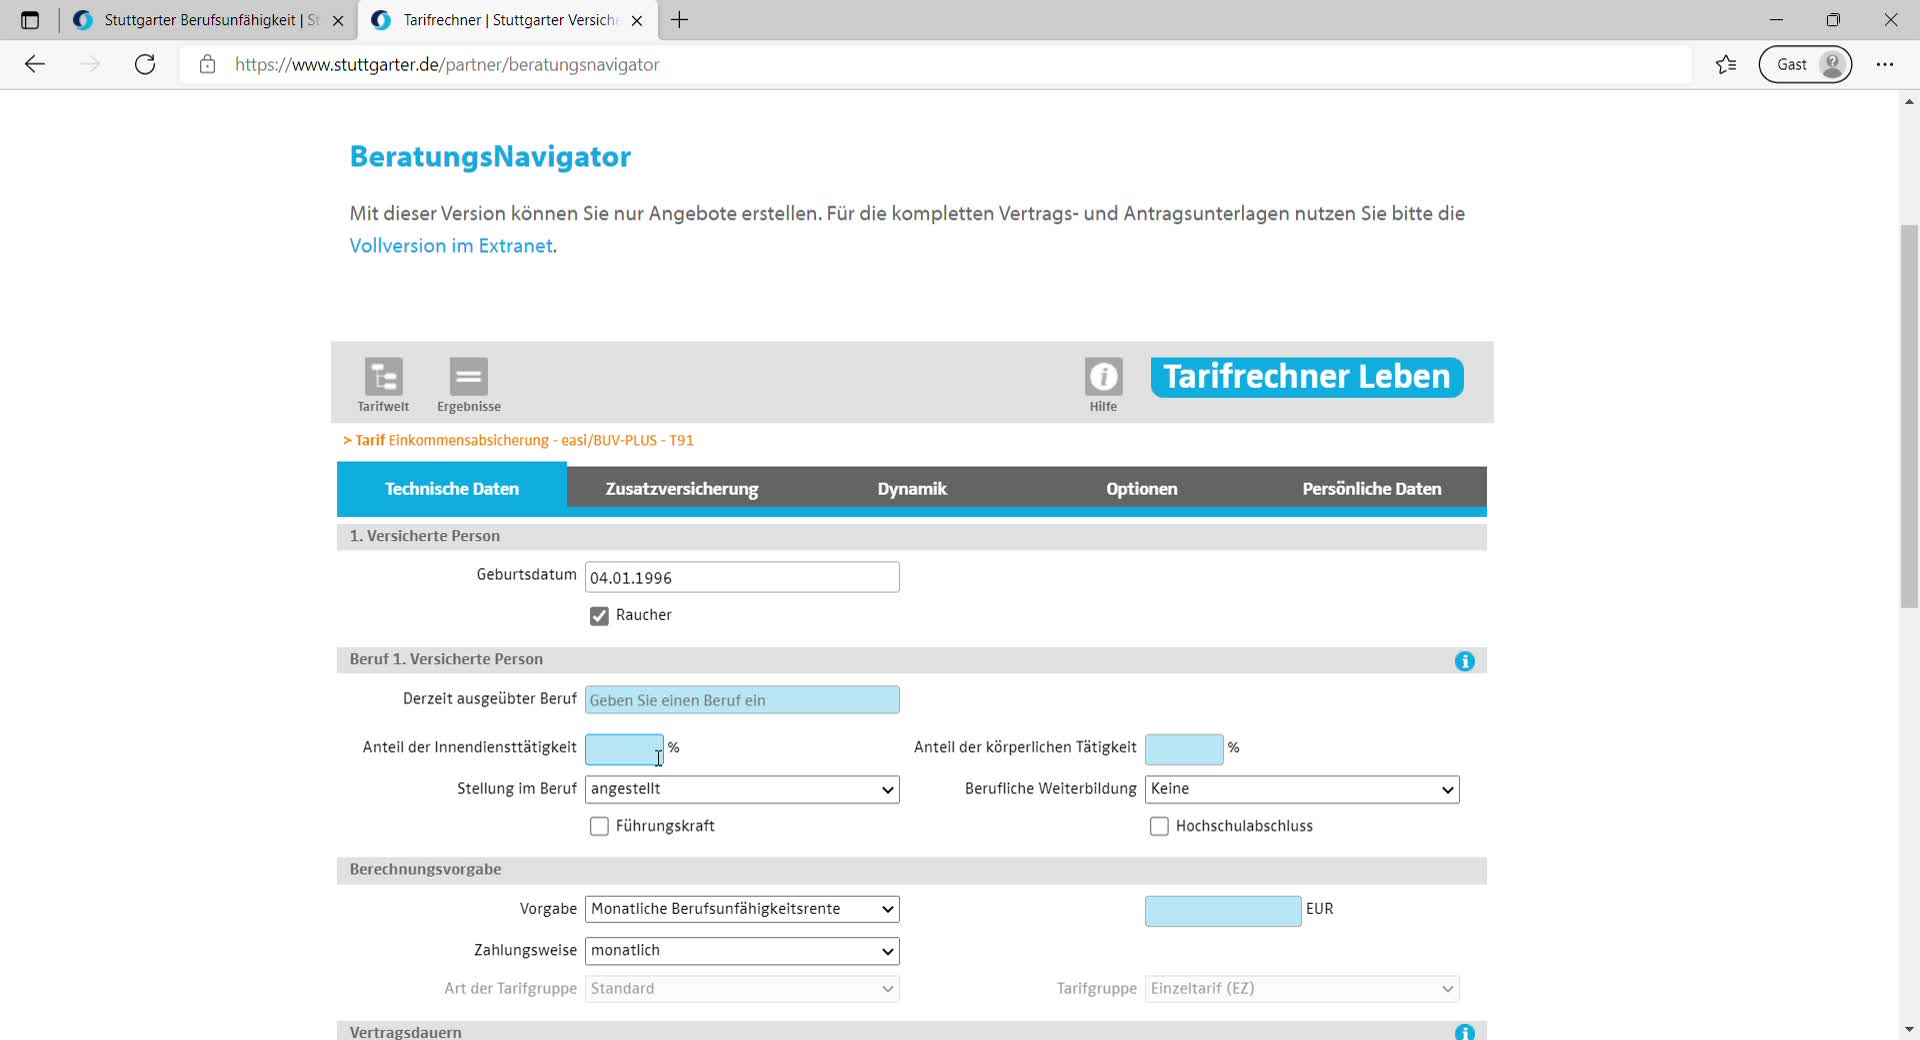Click info icon in Beruf section header
The image size is (1920, 1040).
(x=1464, y=661)
